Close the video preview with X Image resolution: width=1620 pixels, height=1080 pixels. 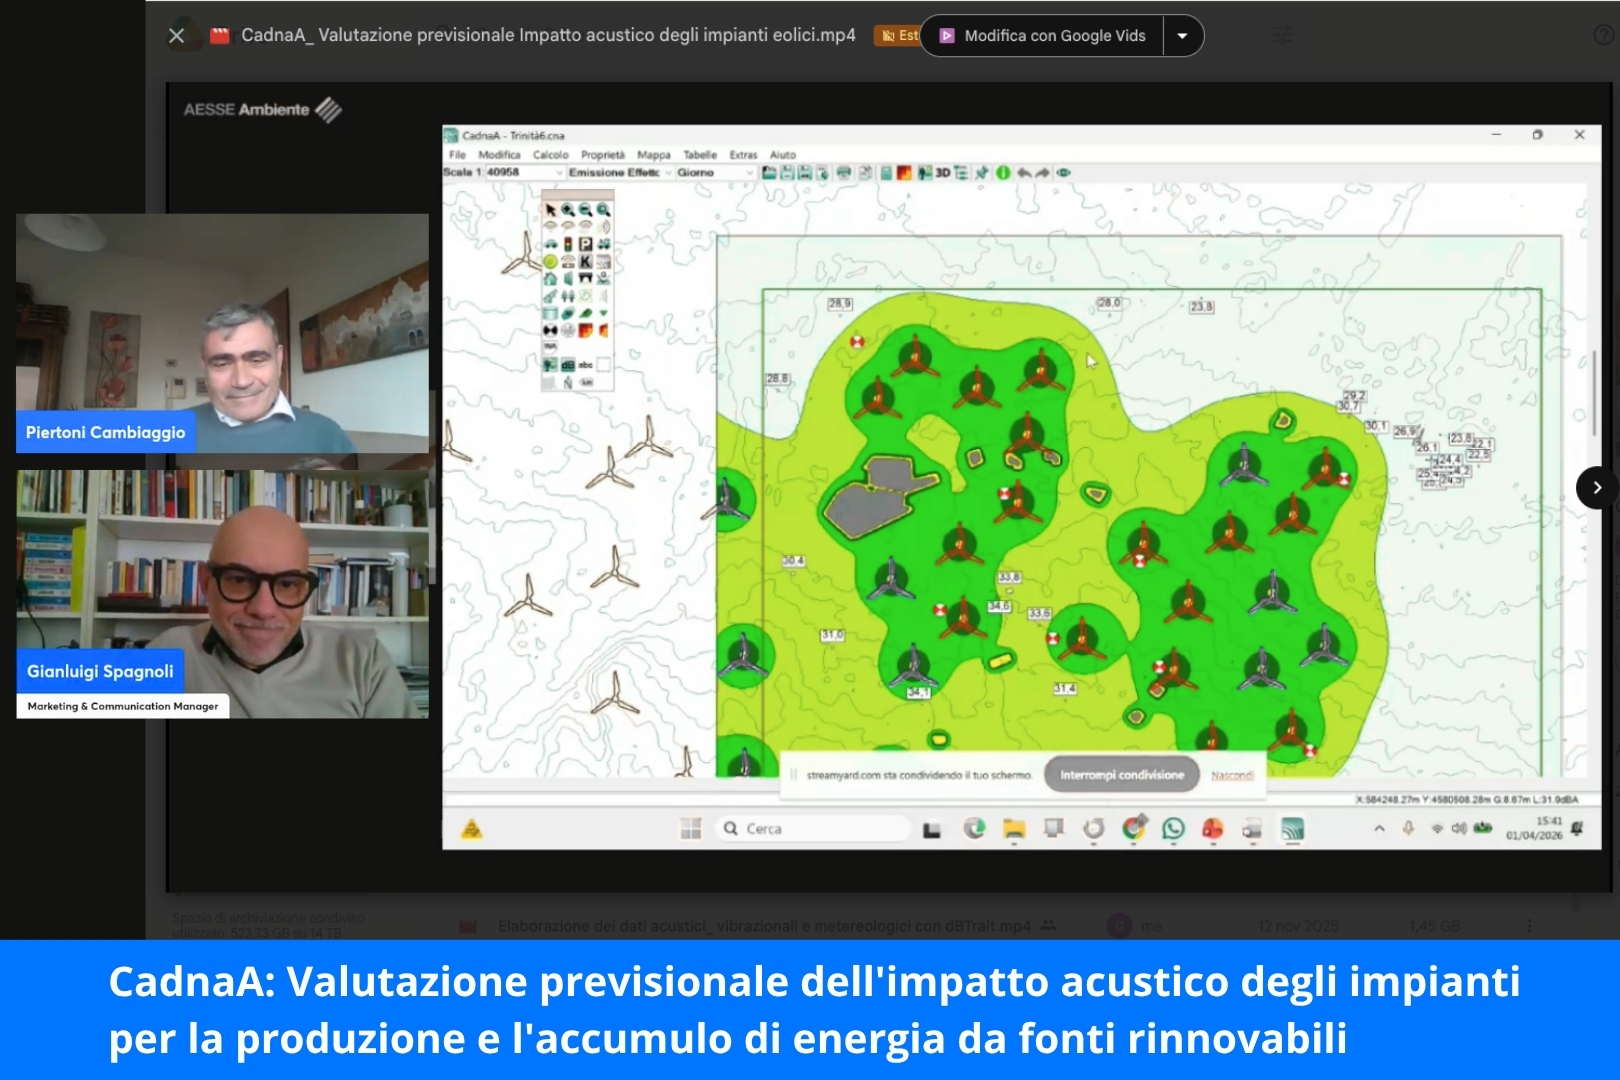click(x=177, y=36)
